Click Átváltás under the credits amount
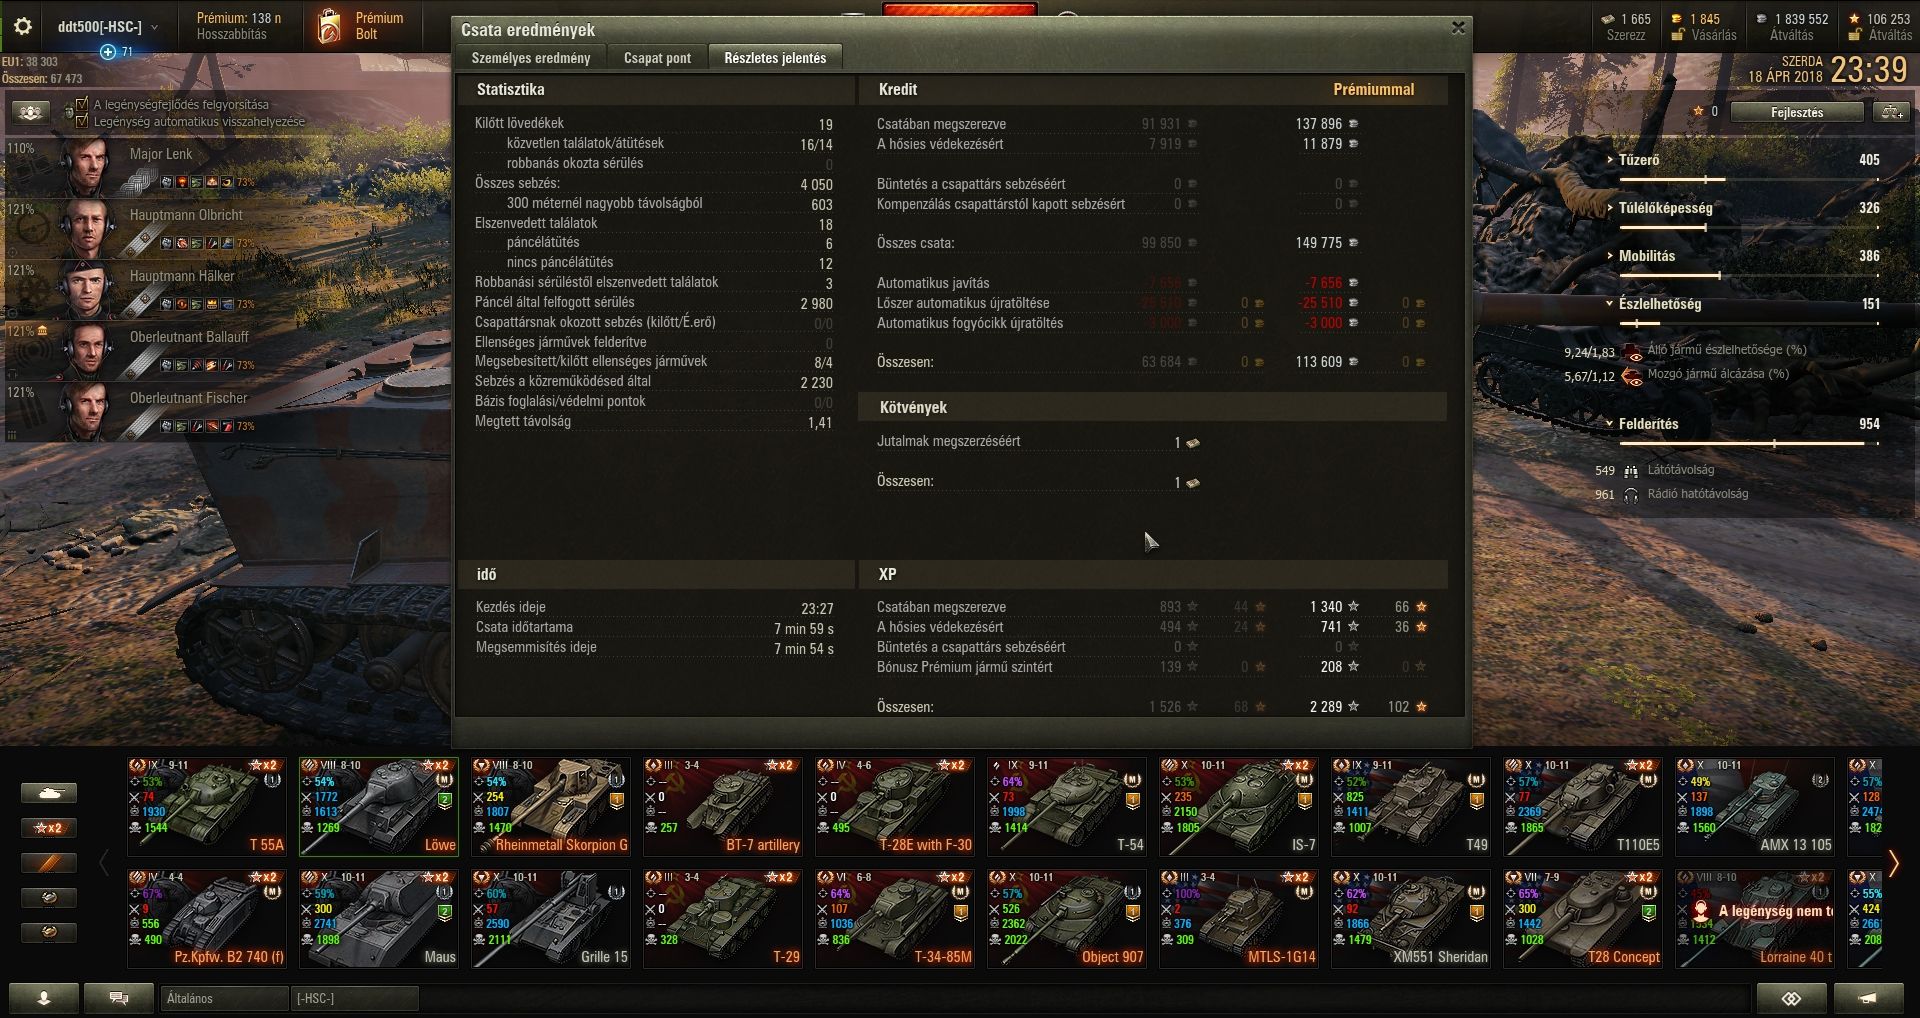 [1791, 35]
